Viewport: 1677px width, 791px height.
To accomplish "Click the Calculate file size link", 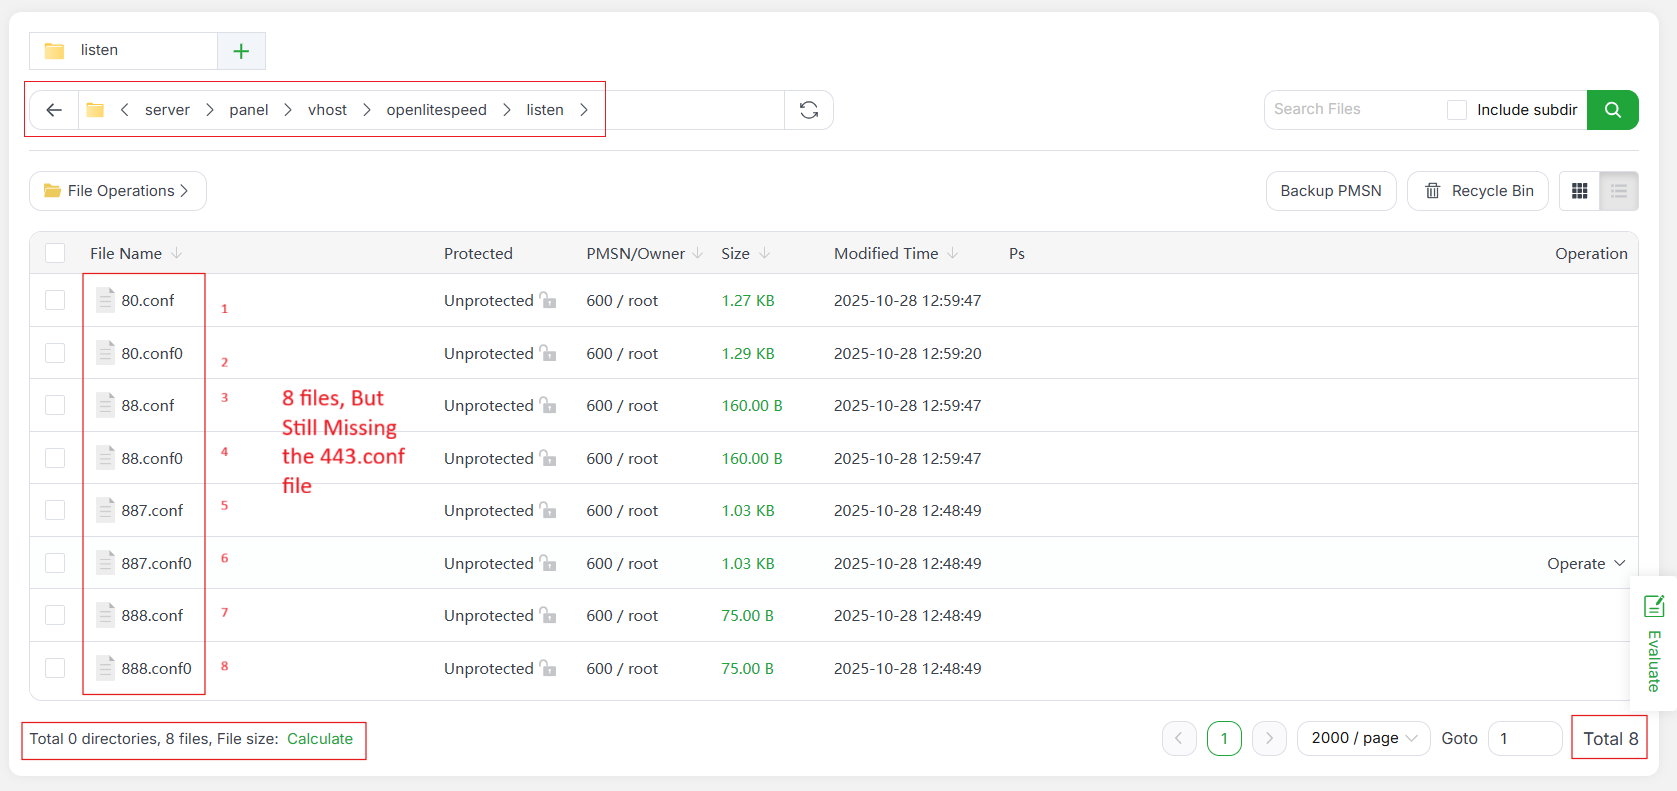I will click(320, 739).
